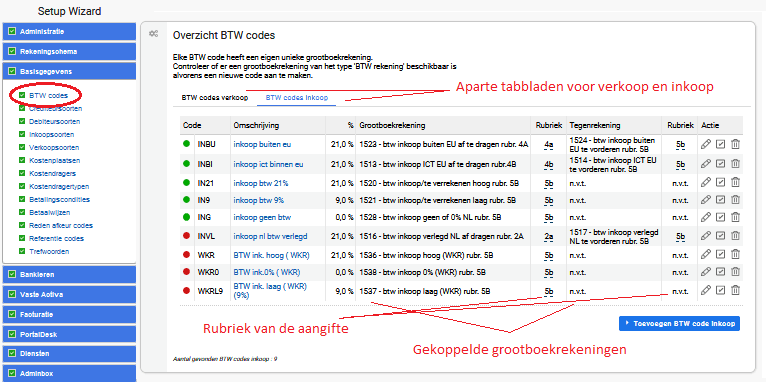The image size is (766, 383).
Task: Delete the INBU BTW code
Action: coord(735,144)
